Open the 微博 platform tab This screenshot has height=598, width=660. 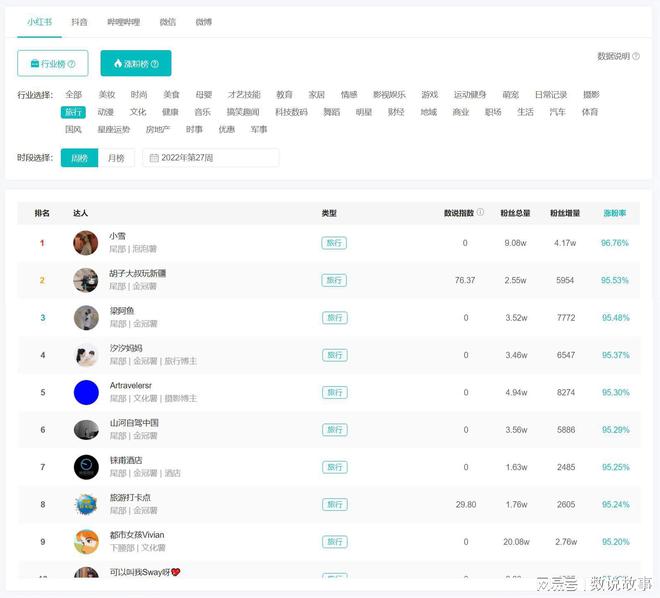click(x=204, y=22)
